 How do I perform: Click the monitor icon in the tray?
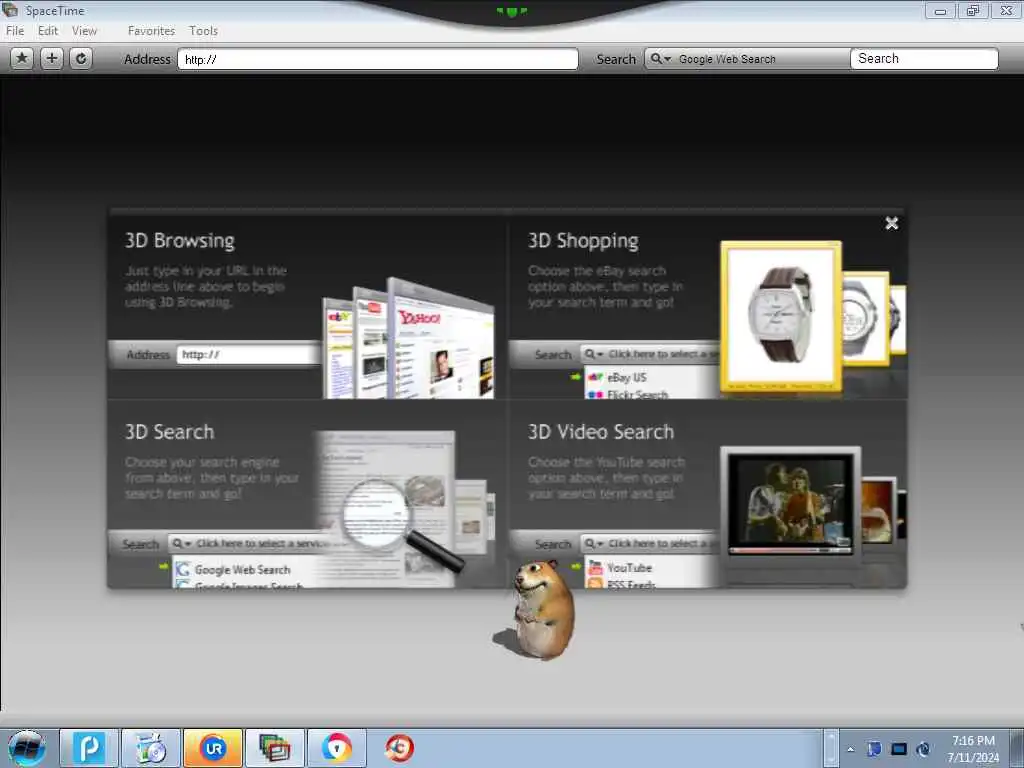pyautogui.click(x=899, y=749)
